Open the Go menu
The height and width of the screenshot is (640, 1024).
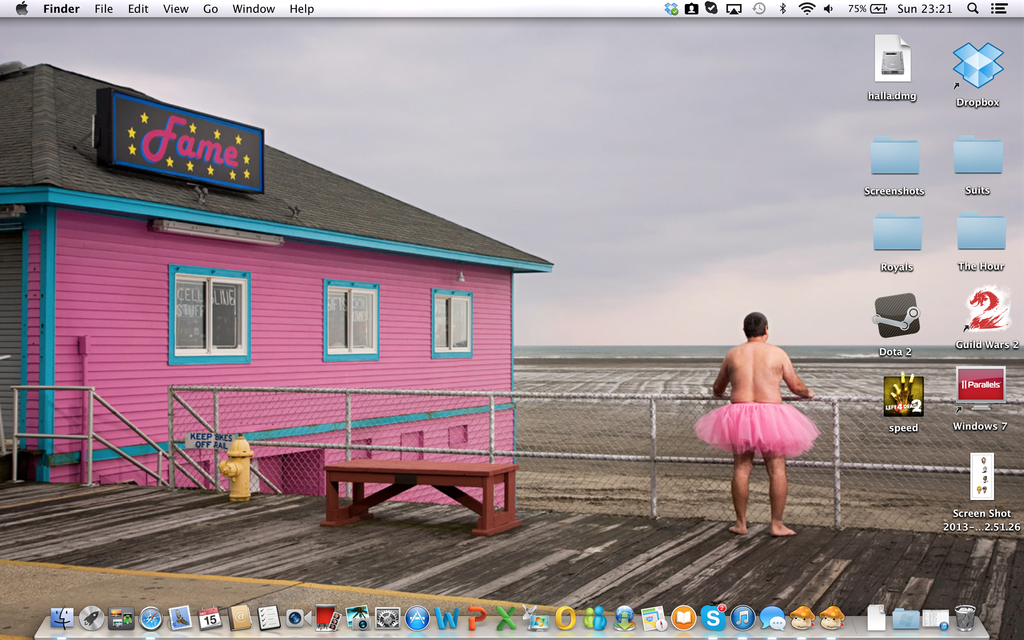[210, 9]
